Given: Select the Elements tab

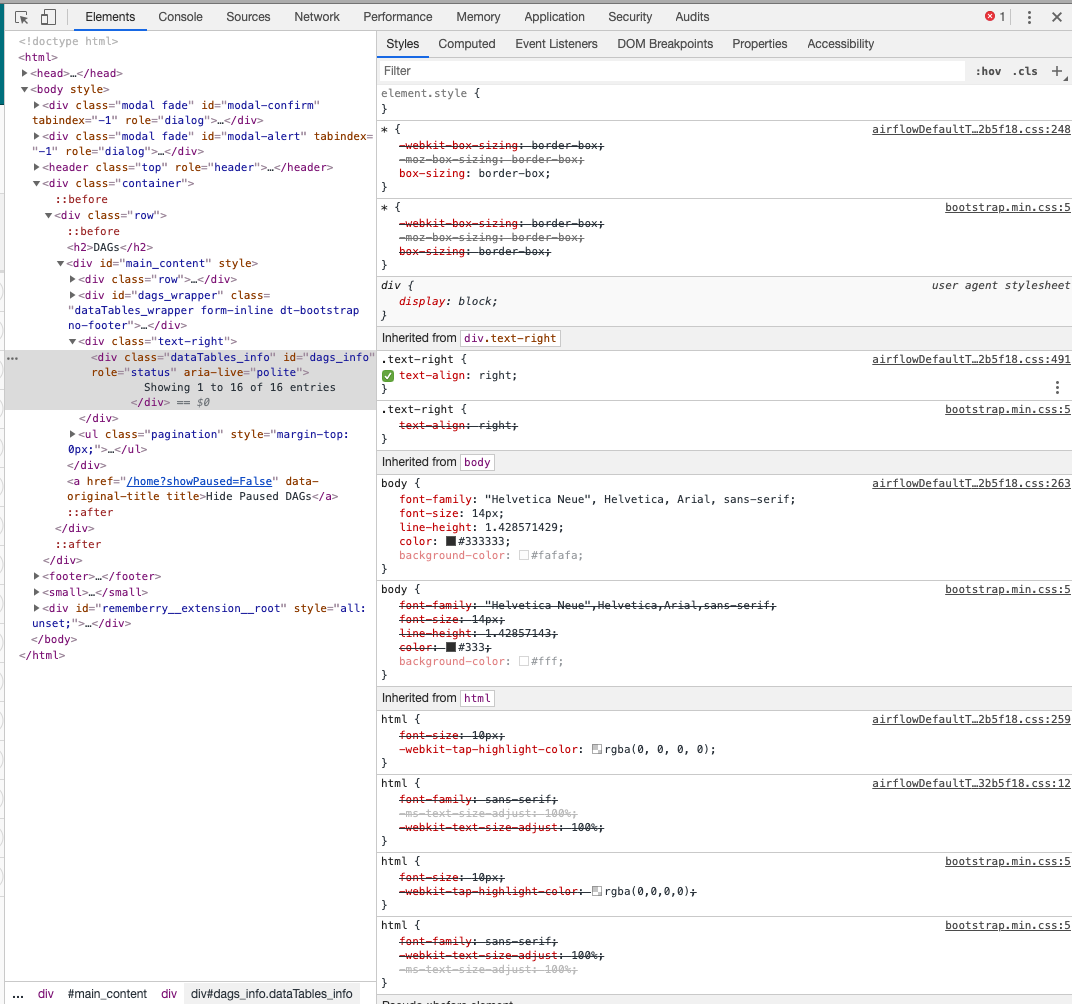Looking at the screenshot, I should click(x=110, y=17).
